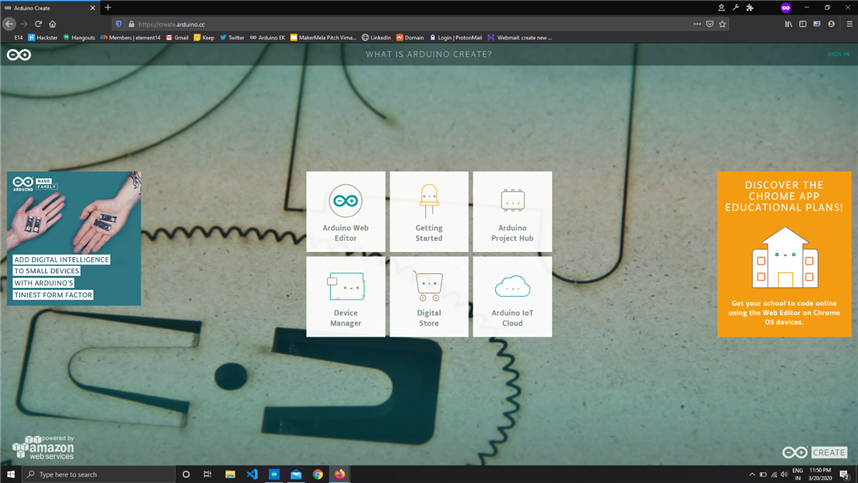Image resolution: width=858 pixels, height=483 pixels.
Task: Click the WHAT IS ARDUINO CREATE? heading link
Action: coord(428,54)
